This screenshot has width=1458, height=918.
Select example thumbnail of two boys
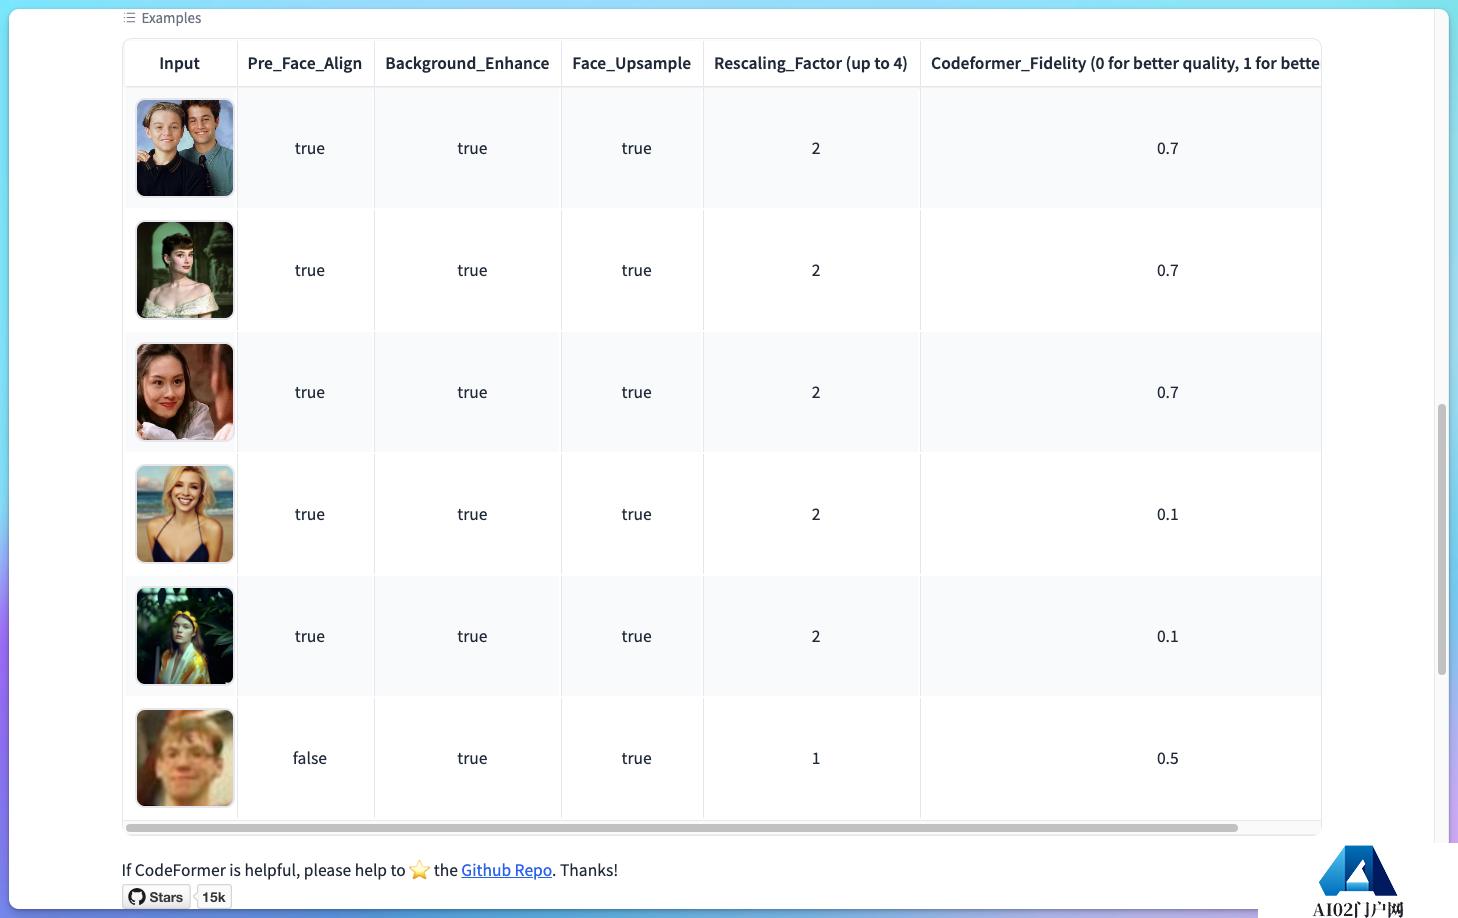coord(185,148)
